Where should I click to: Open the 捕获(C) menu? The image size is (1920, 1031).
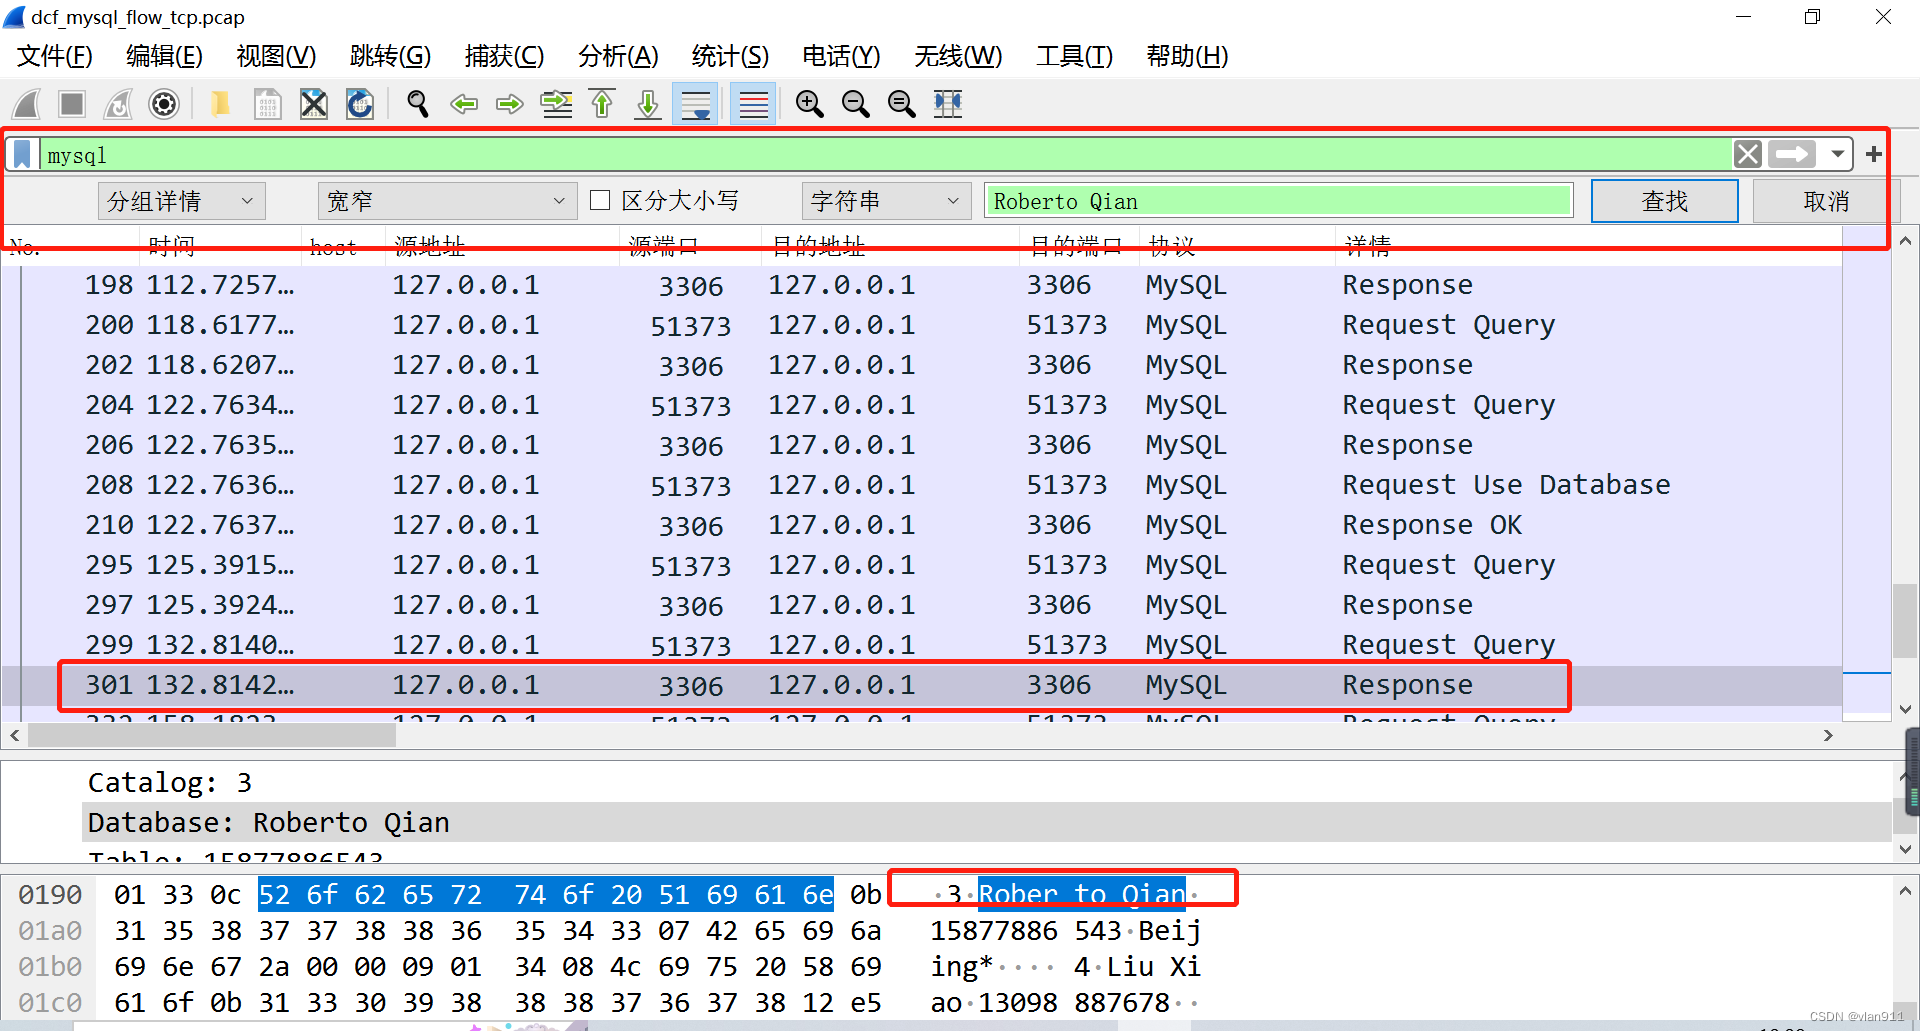point(504,56)
